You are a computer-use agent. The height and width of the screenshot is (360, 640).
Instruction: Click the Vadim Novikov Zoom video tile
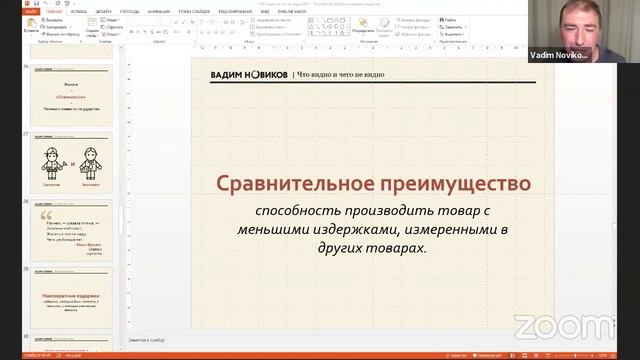click(584, 31)
